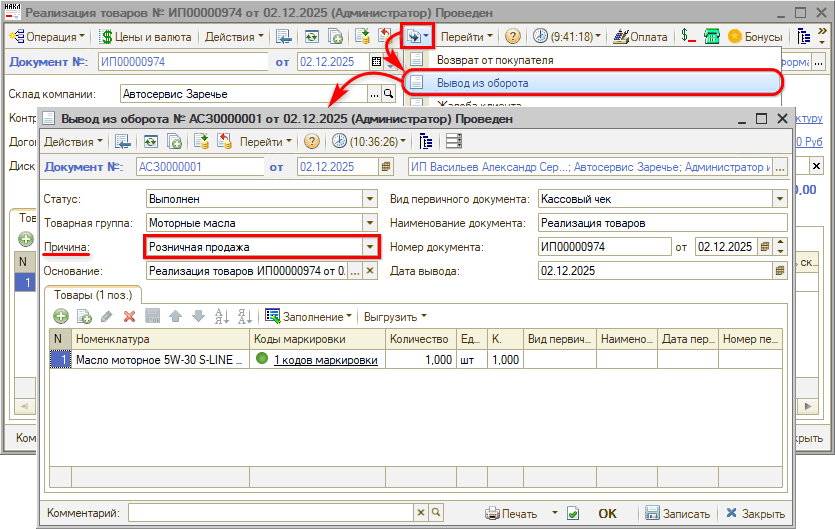The width and height of the screenshot is (835, 529).
Task: Click into the Комментарий input field
Action: 268,514
